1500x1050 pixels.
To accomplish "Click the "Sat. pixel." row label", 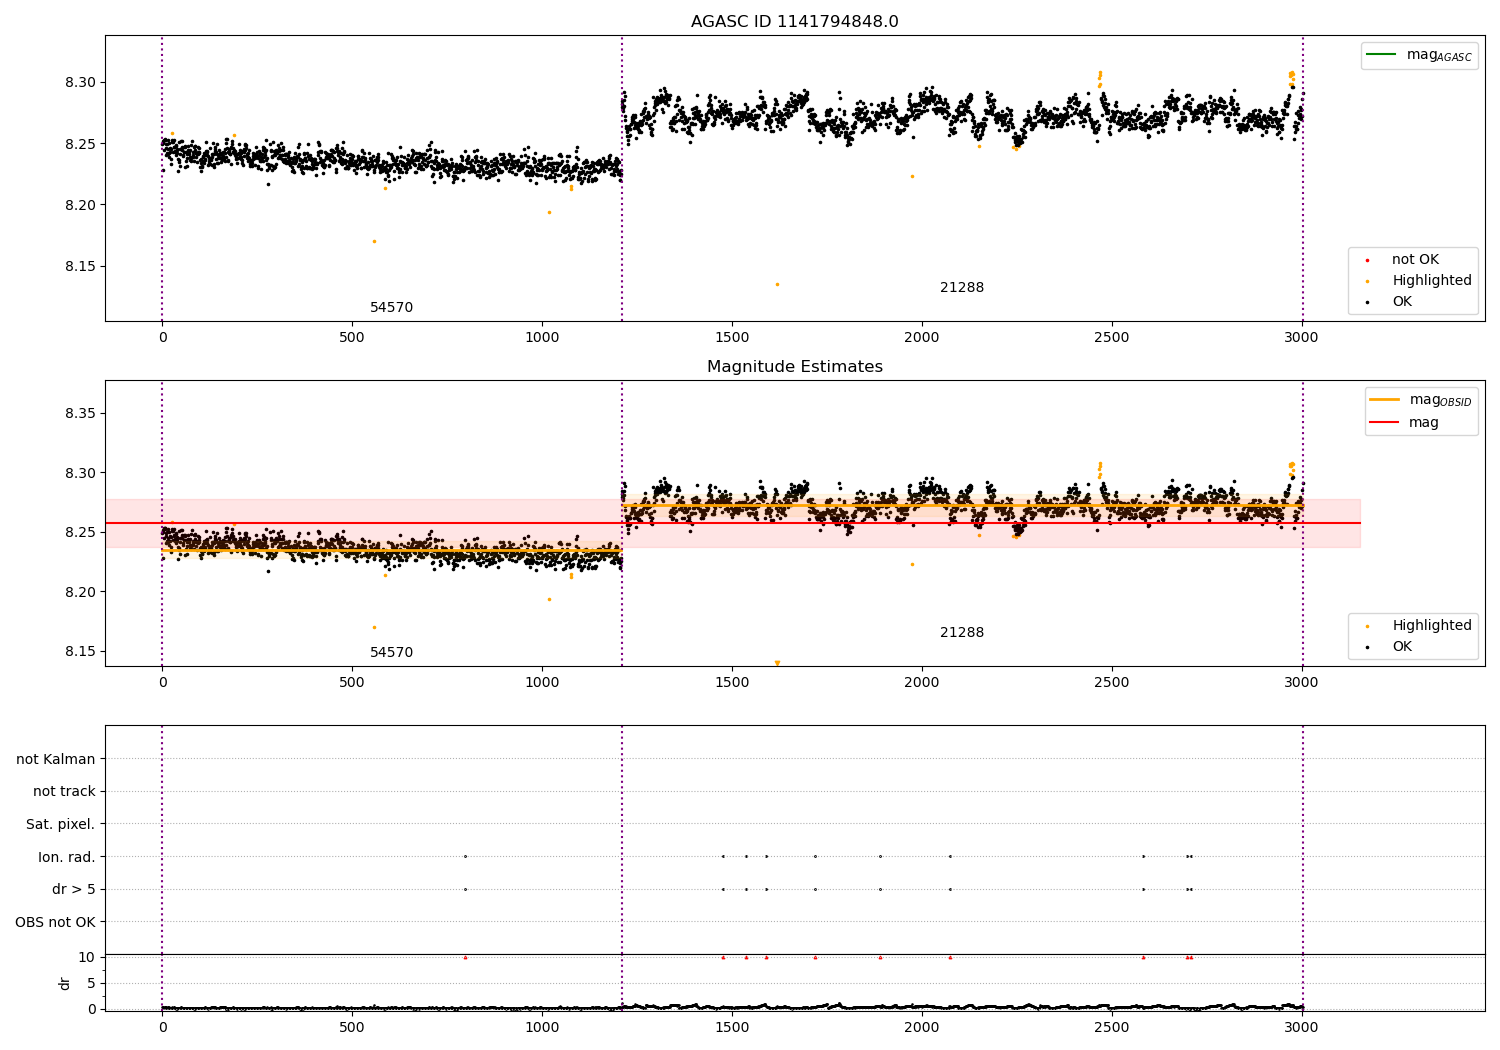I will [61, 824].
